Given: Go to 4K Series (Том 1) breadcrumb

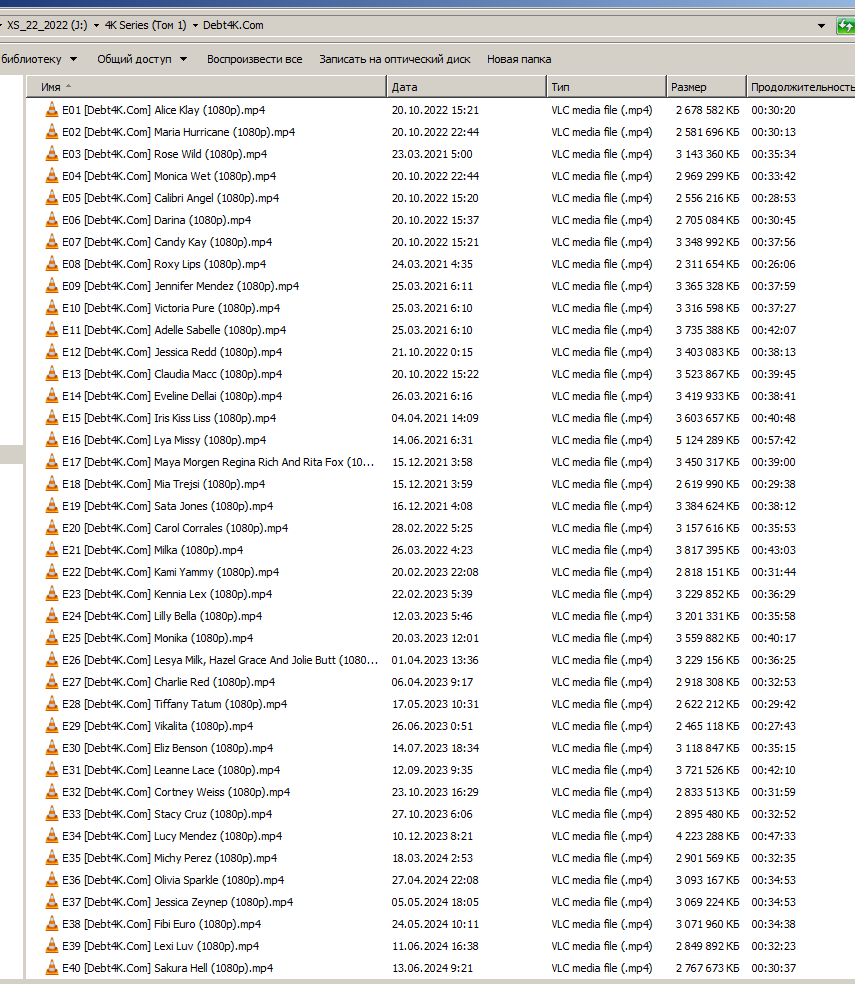Looking at the screenshot, I should (x=146, y=25).
